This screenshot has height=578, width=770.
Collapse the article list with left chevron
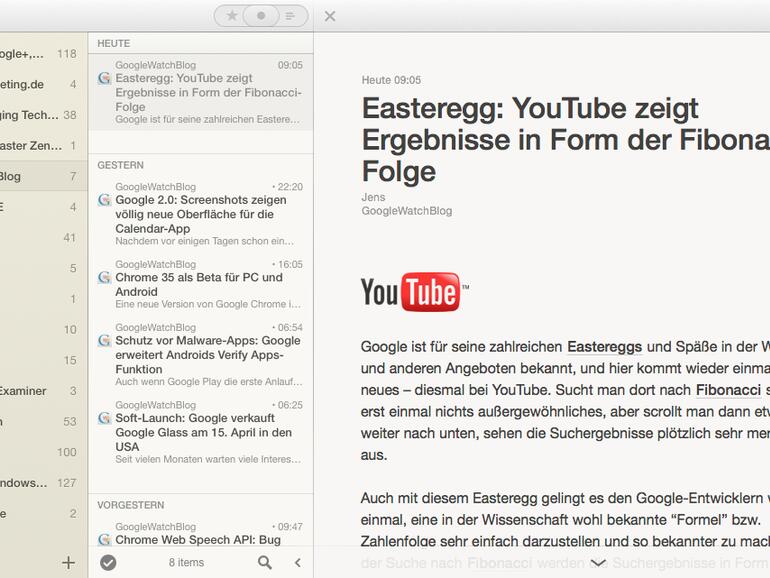(x=298, y=563)
